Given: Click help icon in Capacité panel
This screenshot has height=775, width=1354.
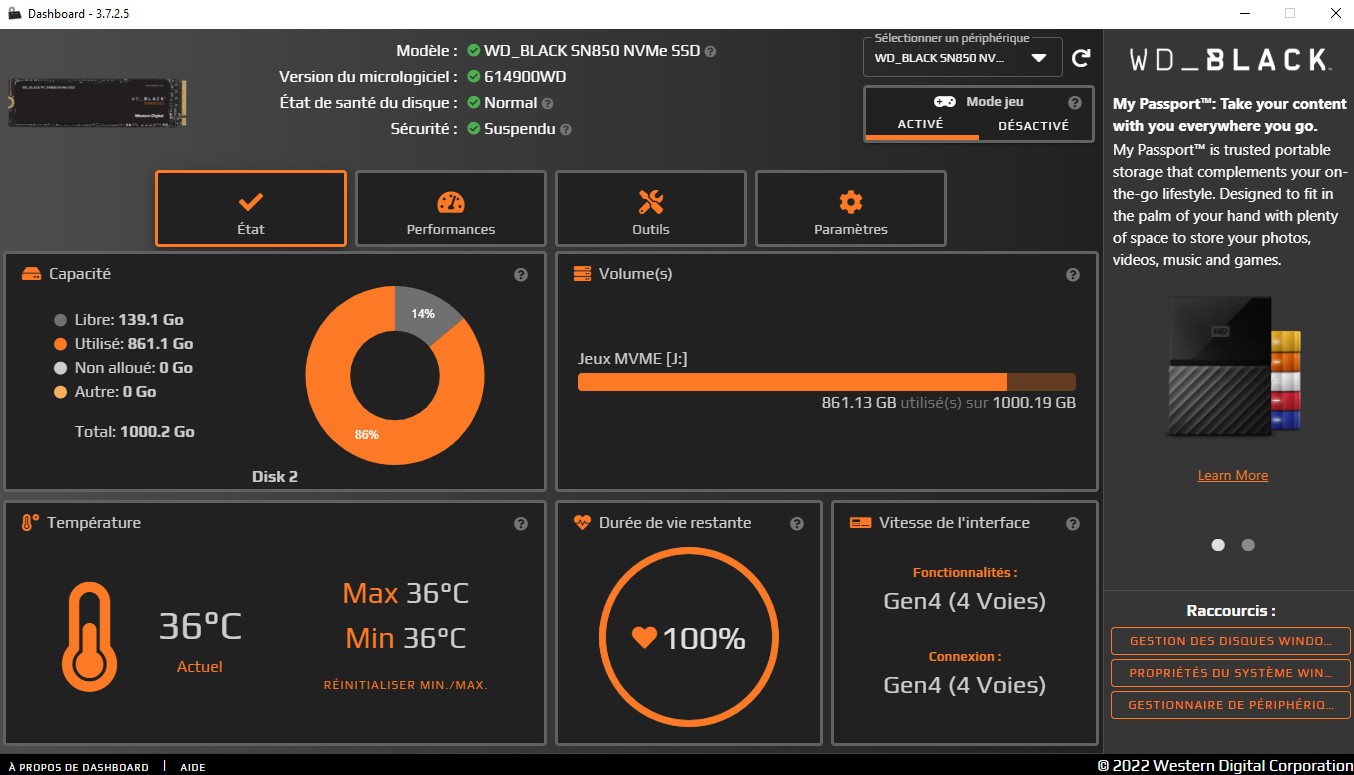Looking at the screenshot, I should (521, 275).
